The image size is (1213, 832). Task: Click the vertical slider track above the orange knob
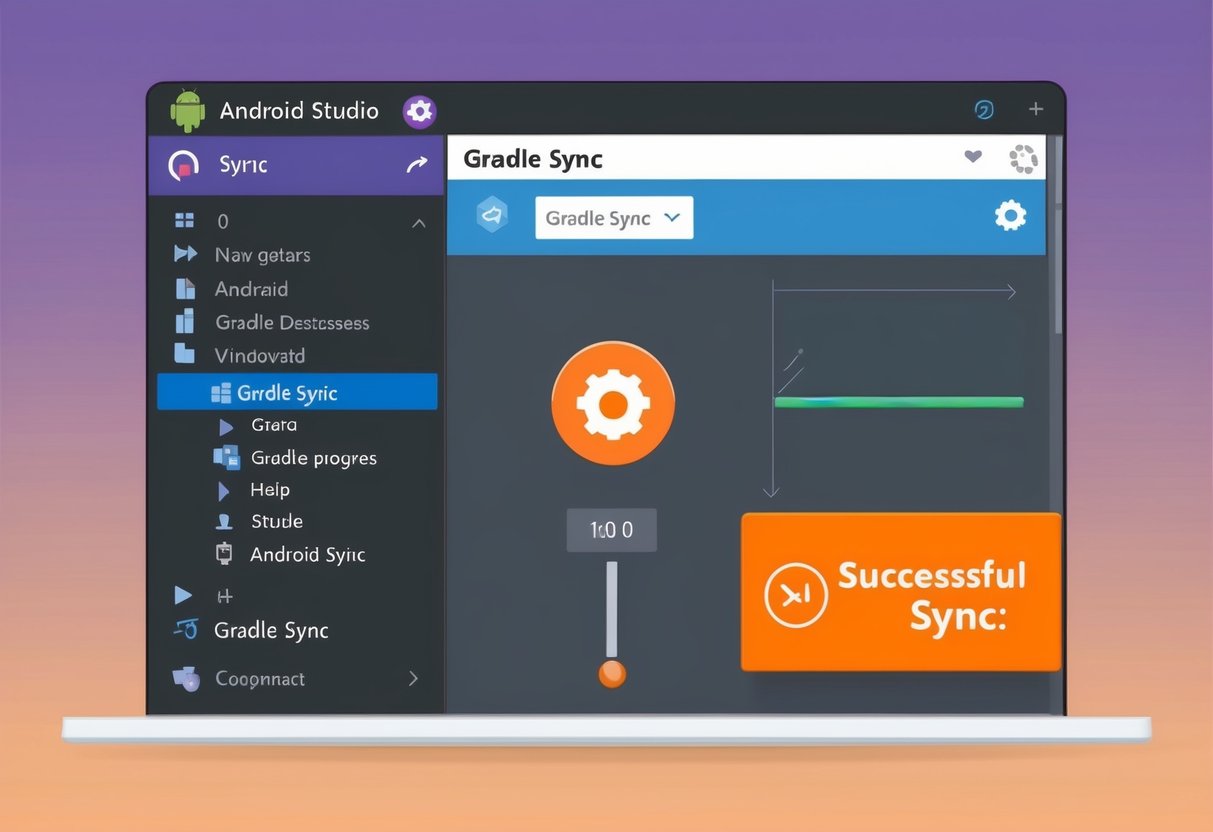point(612,609)
